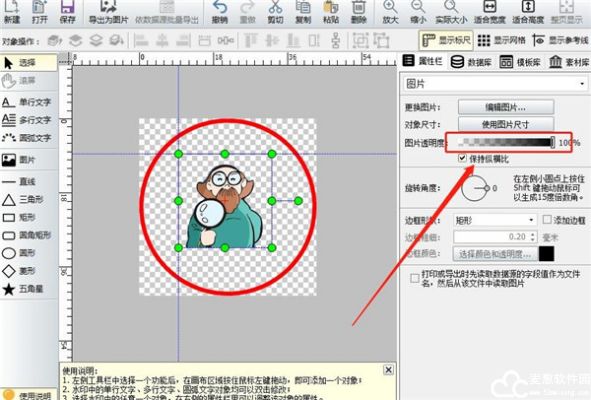Enable the 添加边框 add border checkbox
Image resolution: width=591 pixels, height=400 pixels.
pos(547,220)
